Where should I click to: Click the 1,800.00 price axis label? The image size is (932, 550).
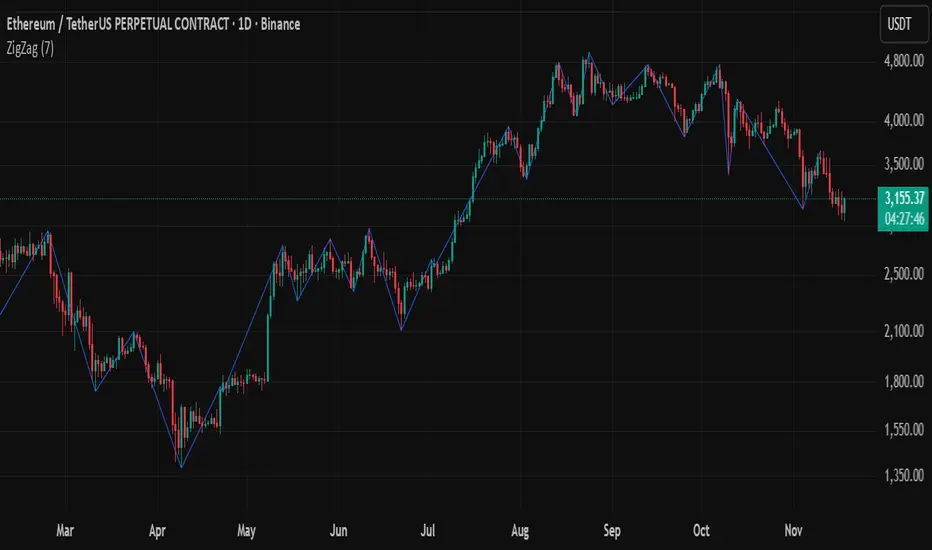click(903, 381)
